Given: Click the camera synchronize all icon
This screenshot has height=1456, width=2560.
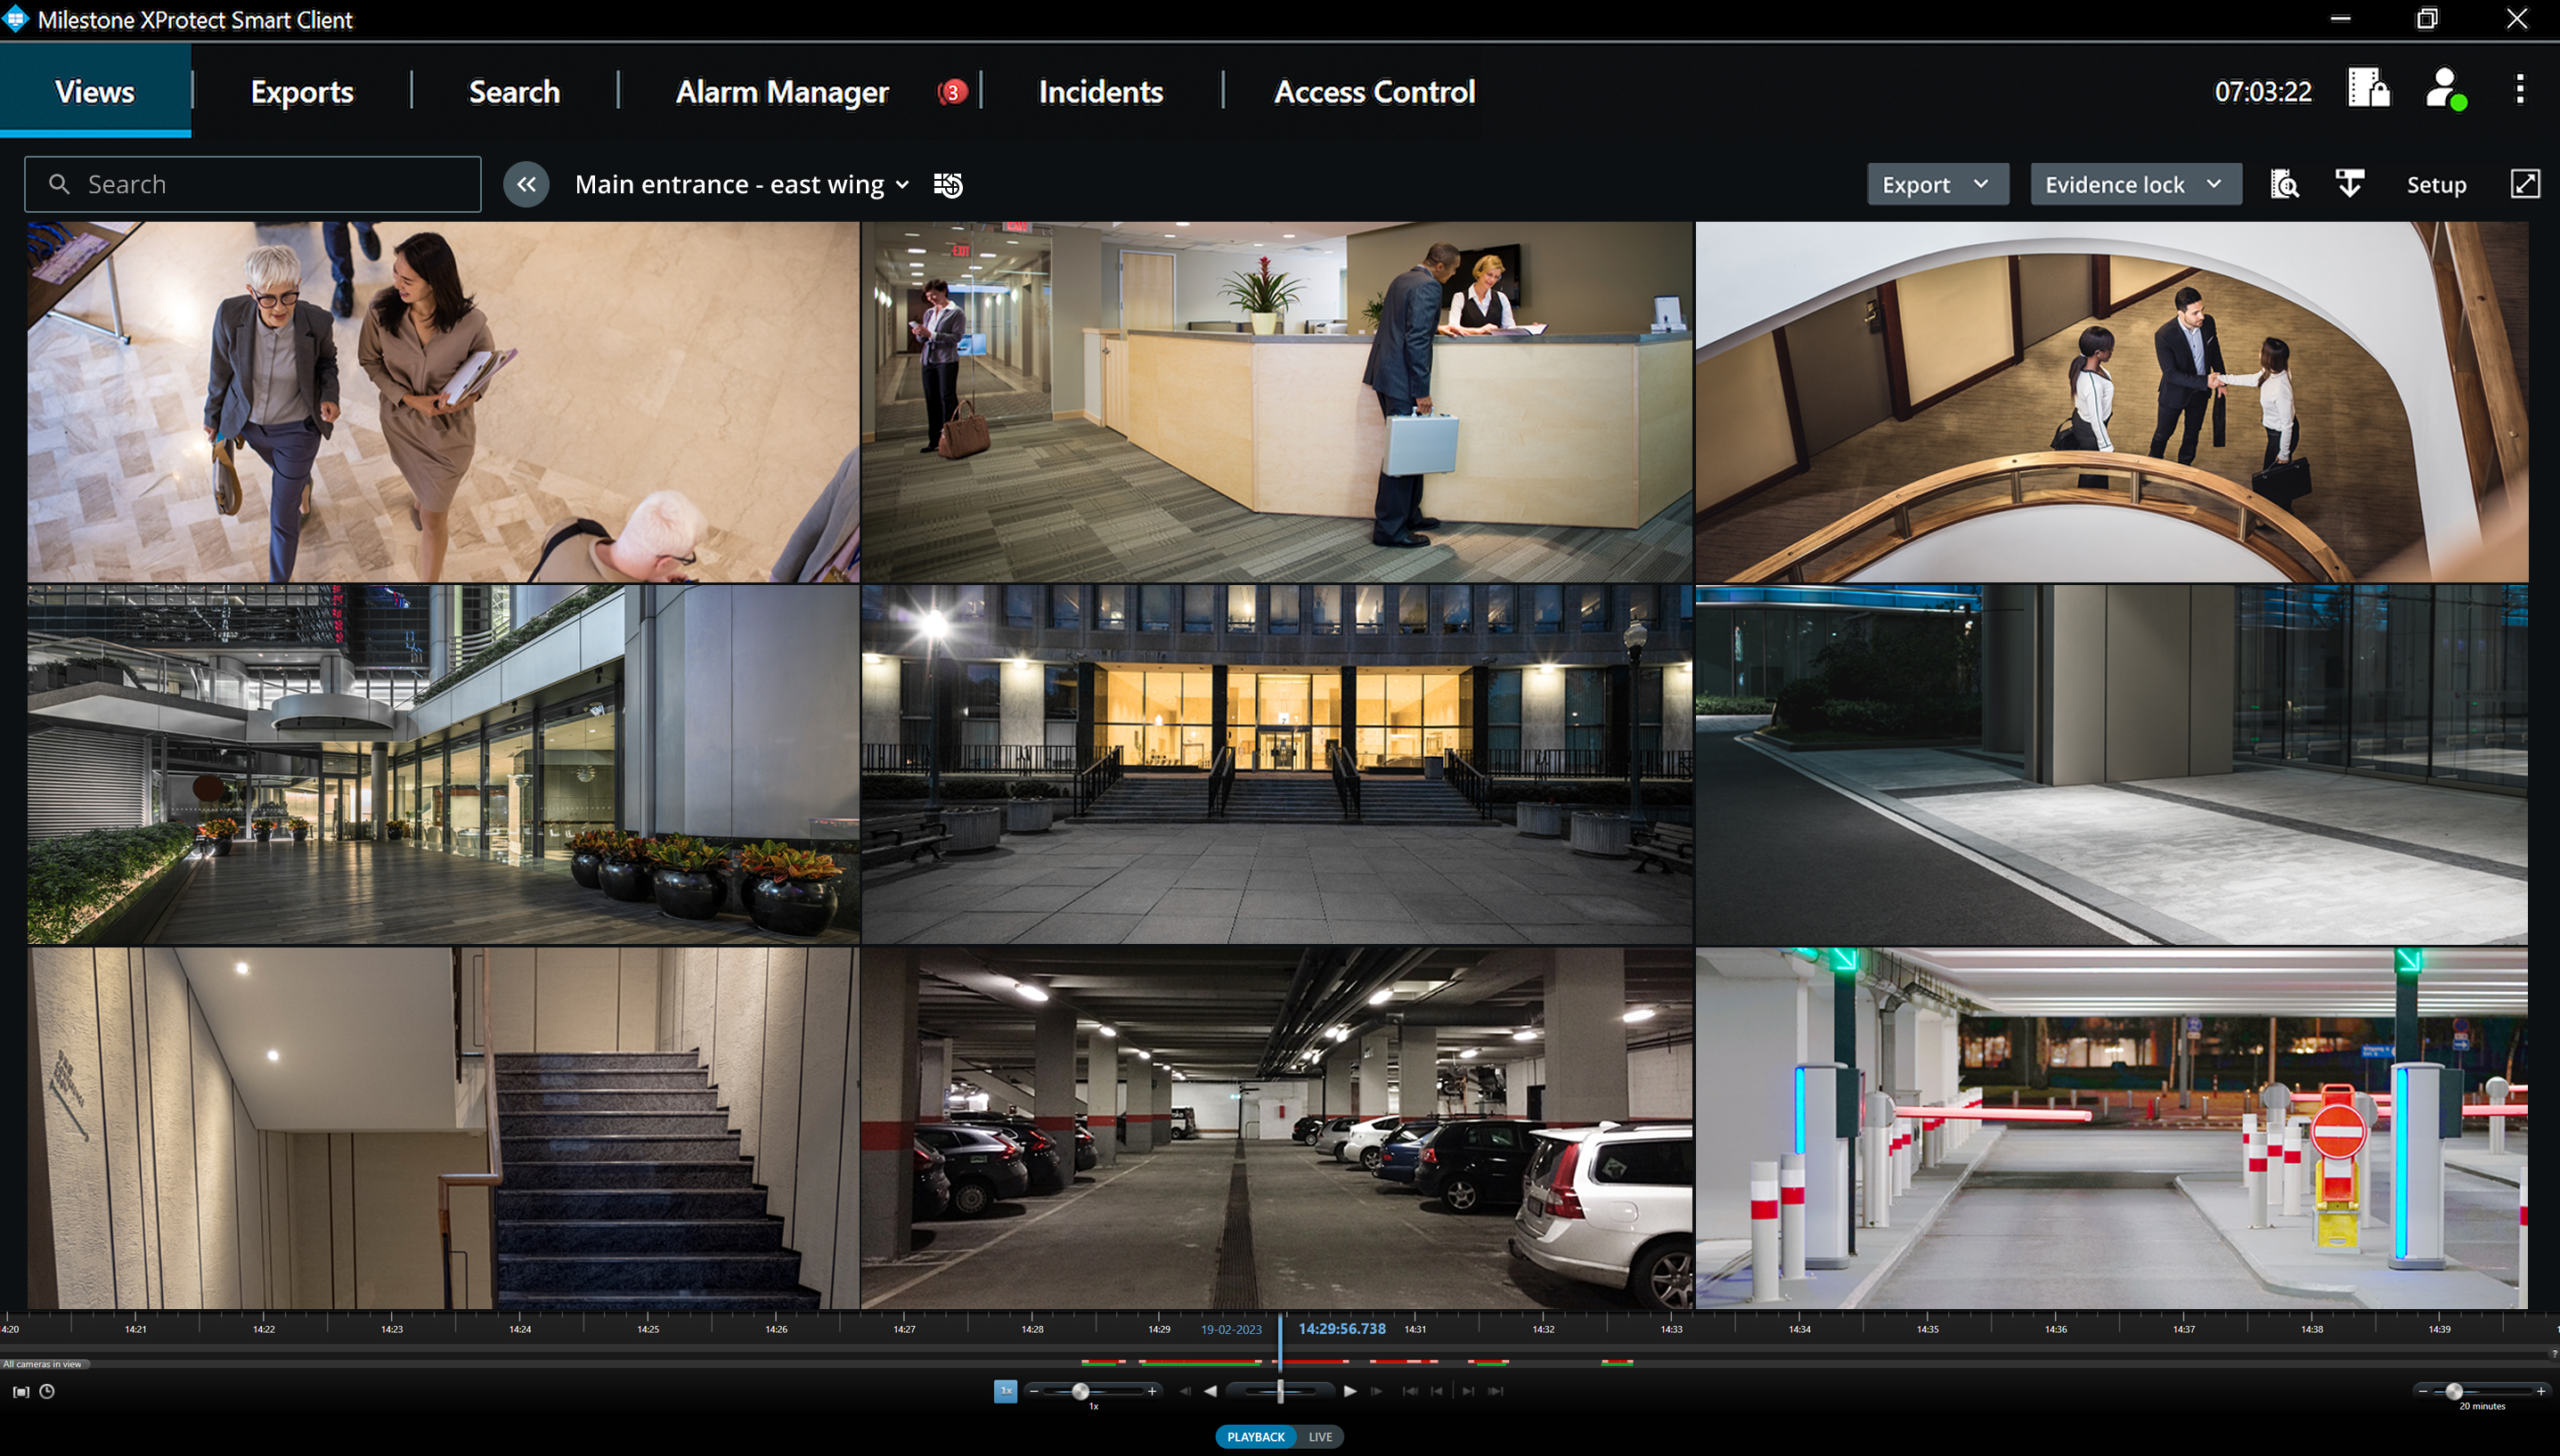Looking at the screenshot, I should [x=948, y=183].
